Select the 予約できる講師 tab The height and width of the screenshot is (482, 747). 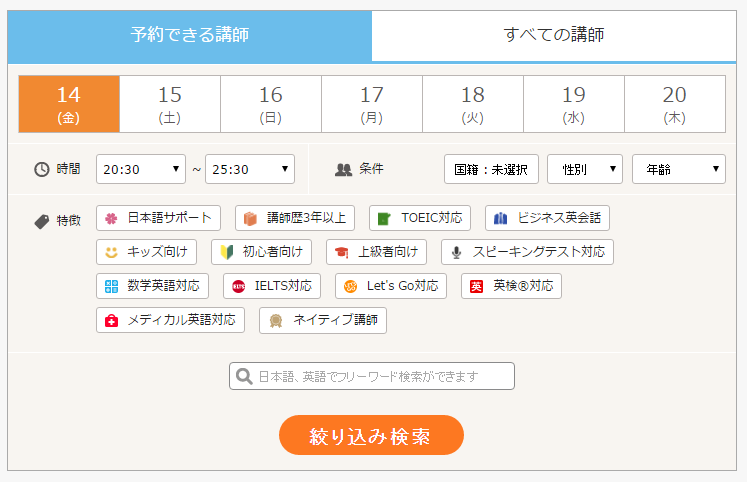(x=190, y=35)
